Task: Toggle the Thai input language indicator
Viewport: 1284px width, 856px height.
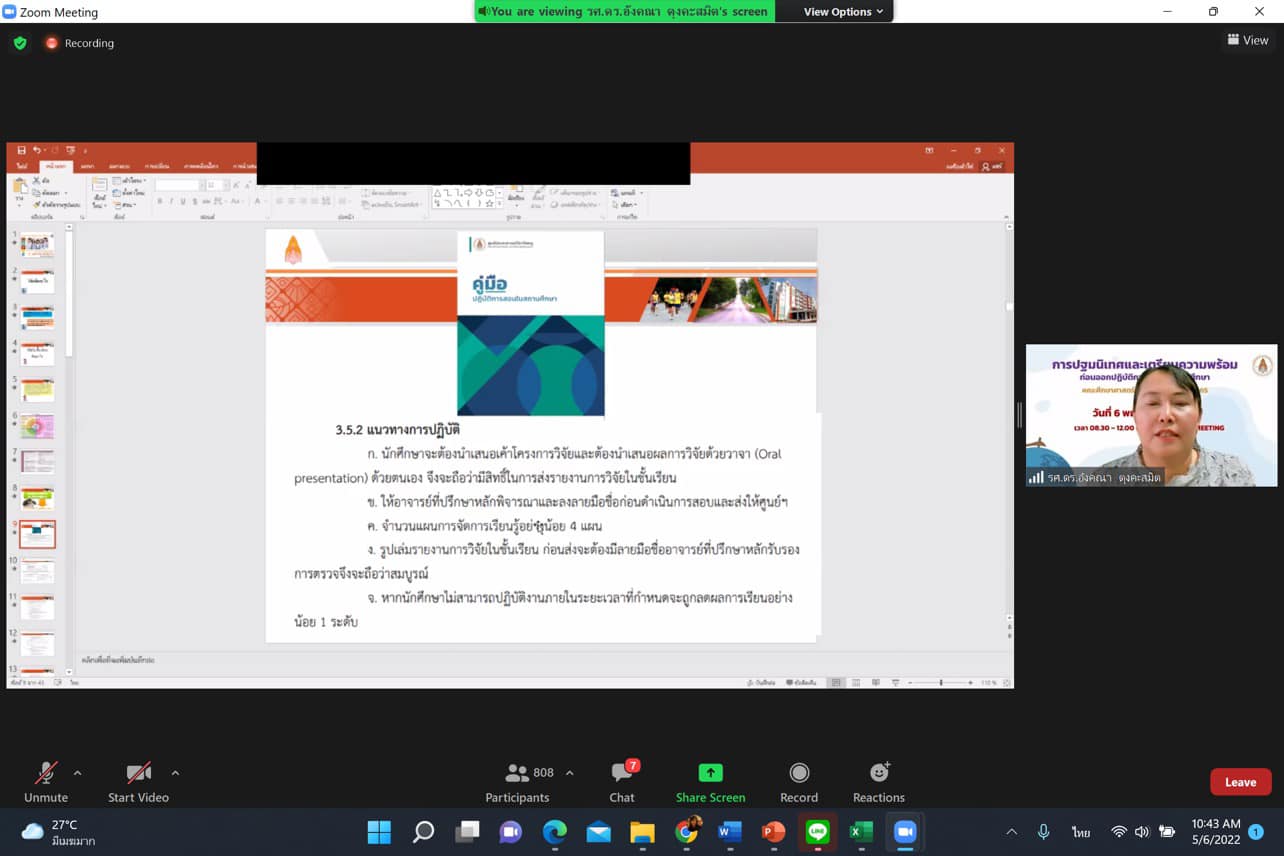Action: click(1081, 832)
